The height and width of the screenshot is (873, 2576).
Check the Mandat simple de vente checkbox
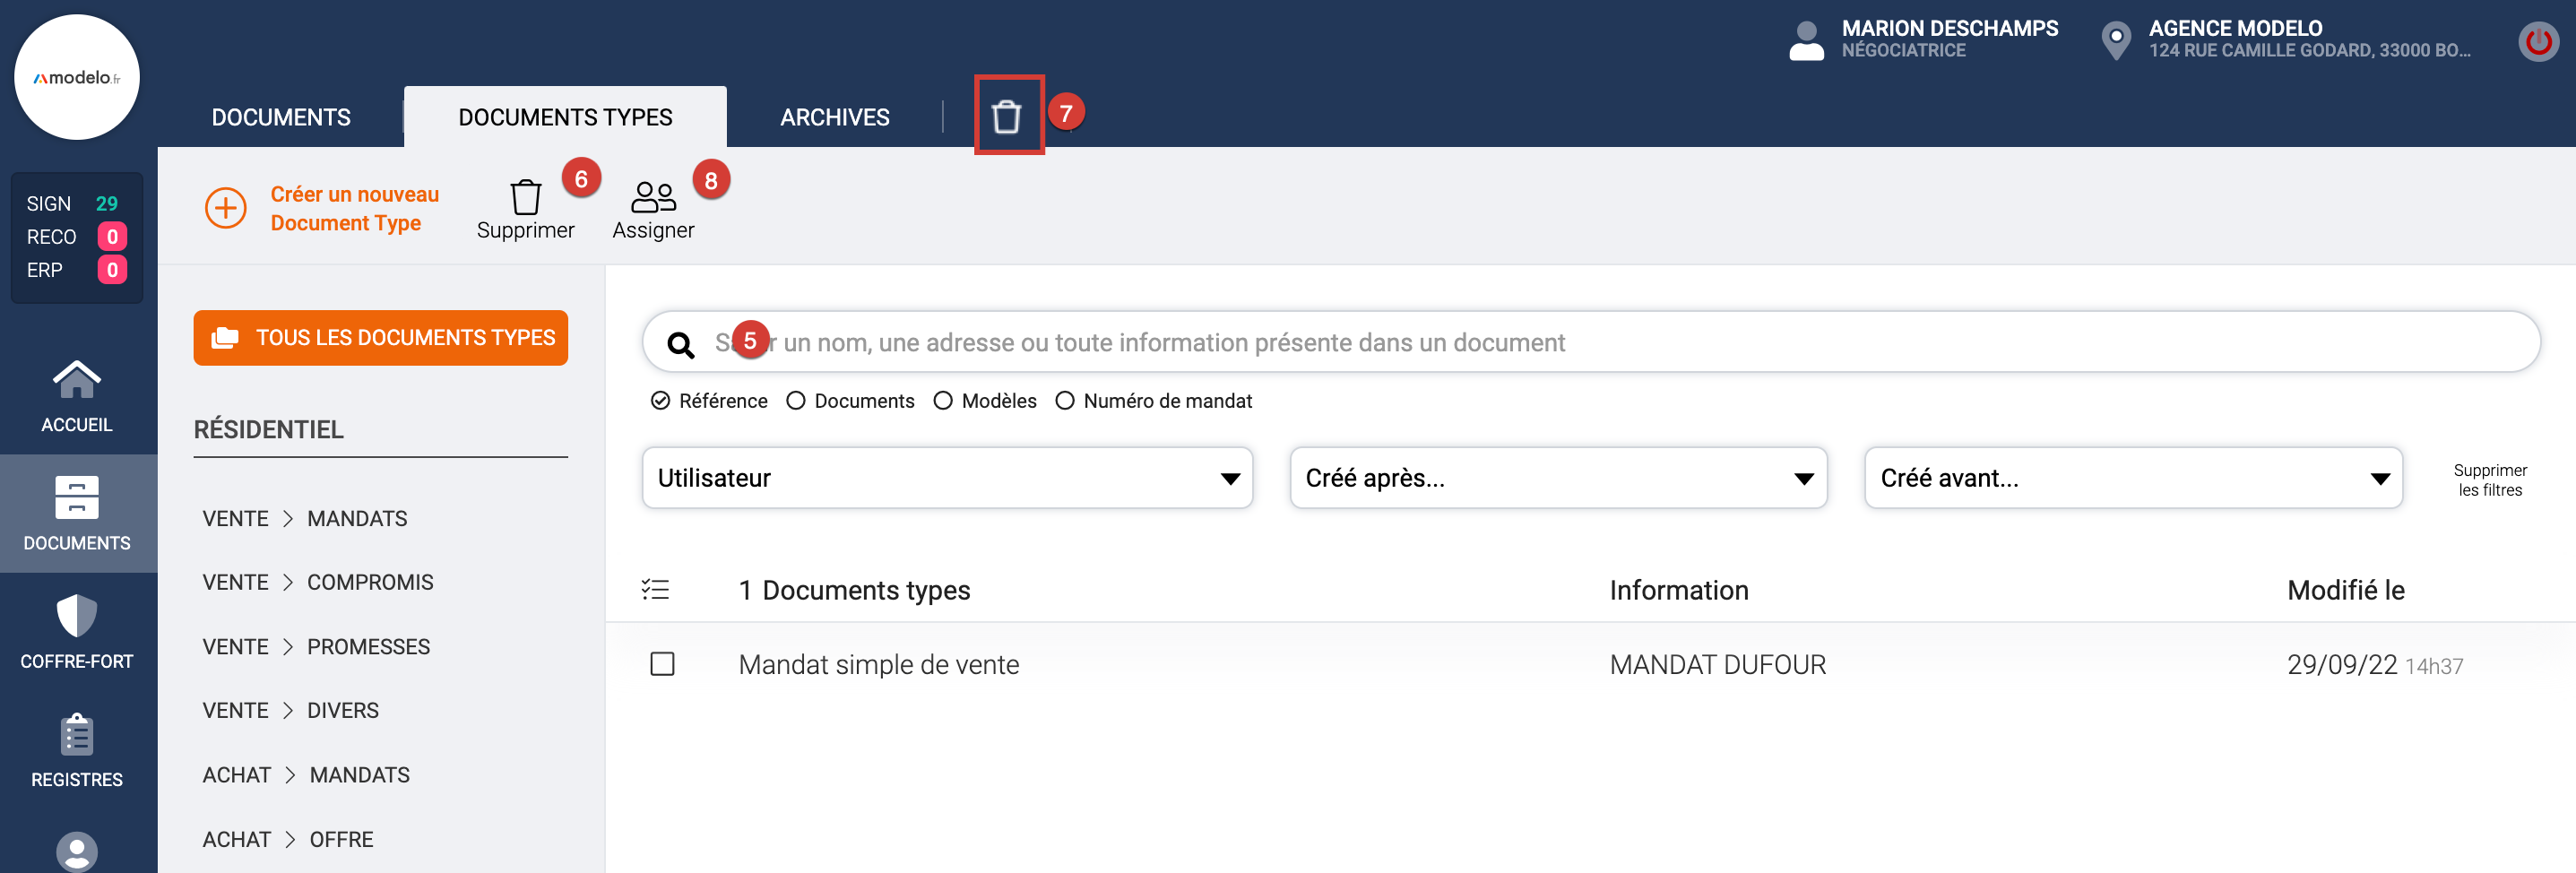662,664
